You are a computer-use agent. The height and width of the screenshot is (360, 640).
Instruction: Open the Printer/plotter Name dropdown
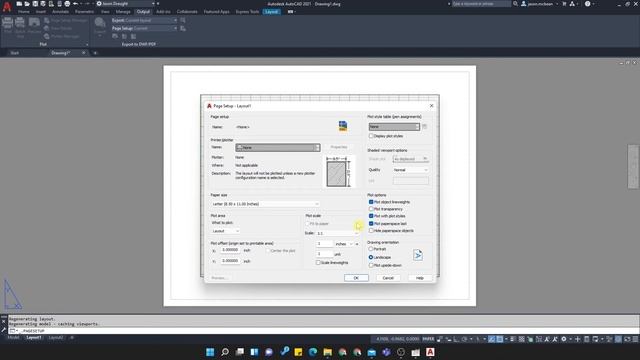pyautogui.click(x=278, y=147)
